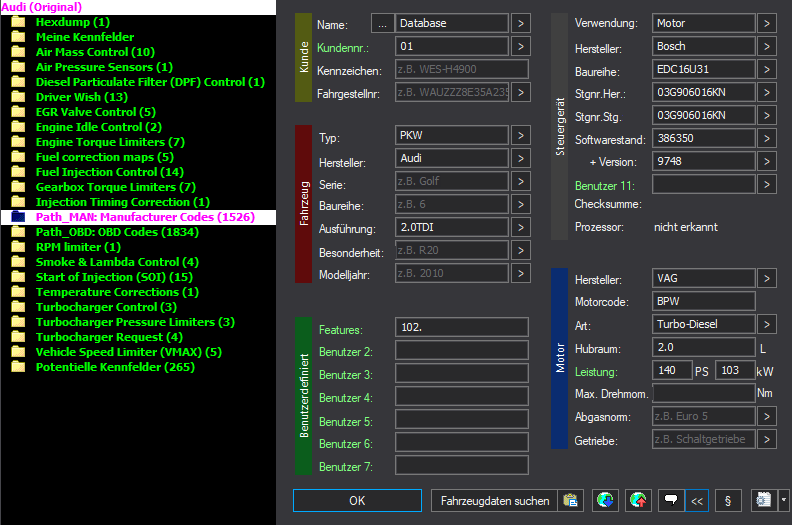
Task: Click the globe download (blue arrow) icon
Action: (605, 501)
